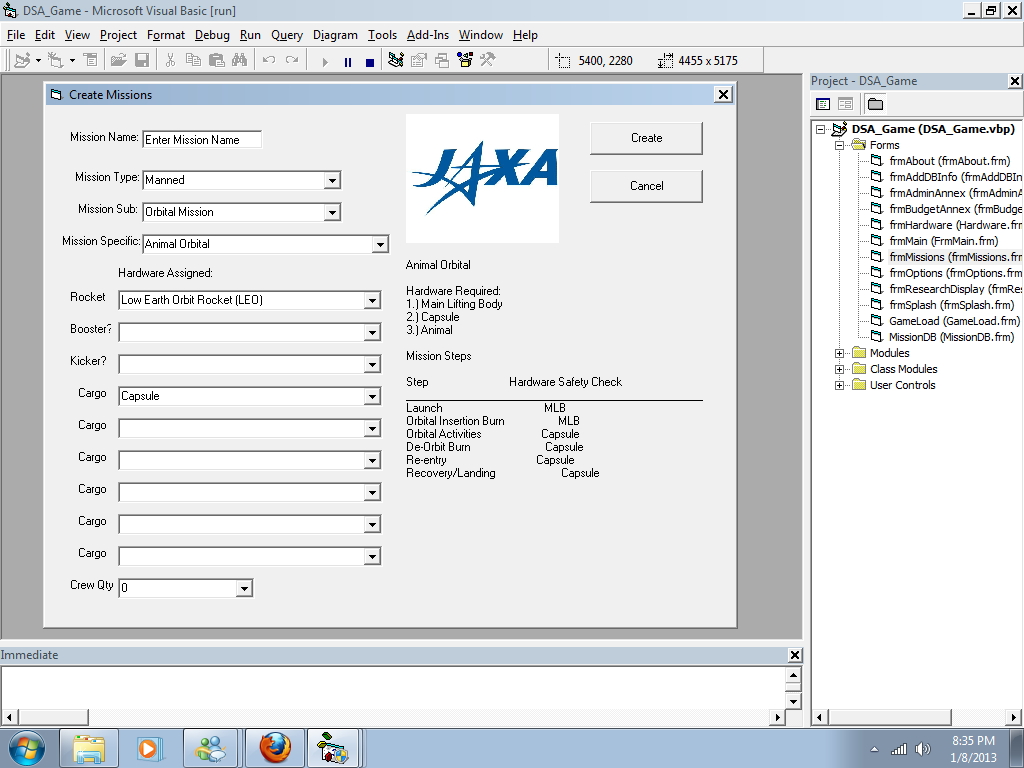Open the Mission Sub dropdown
Viewport: 1024px width, 768px height.
tap(332, 212)
